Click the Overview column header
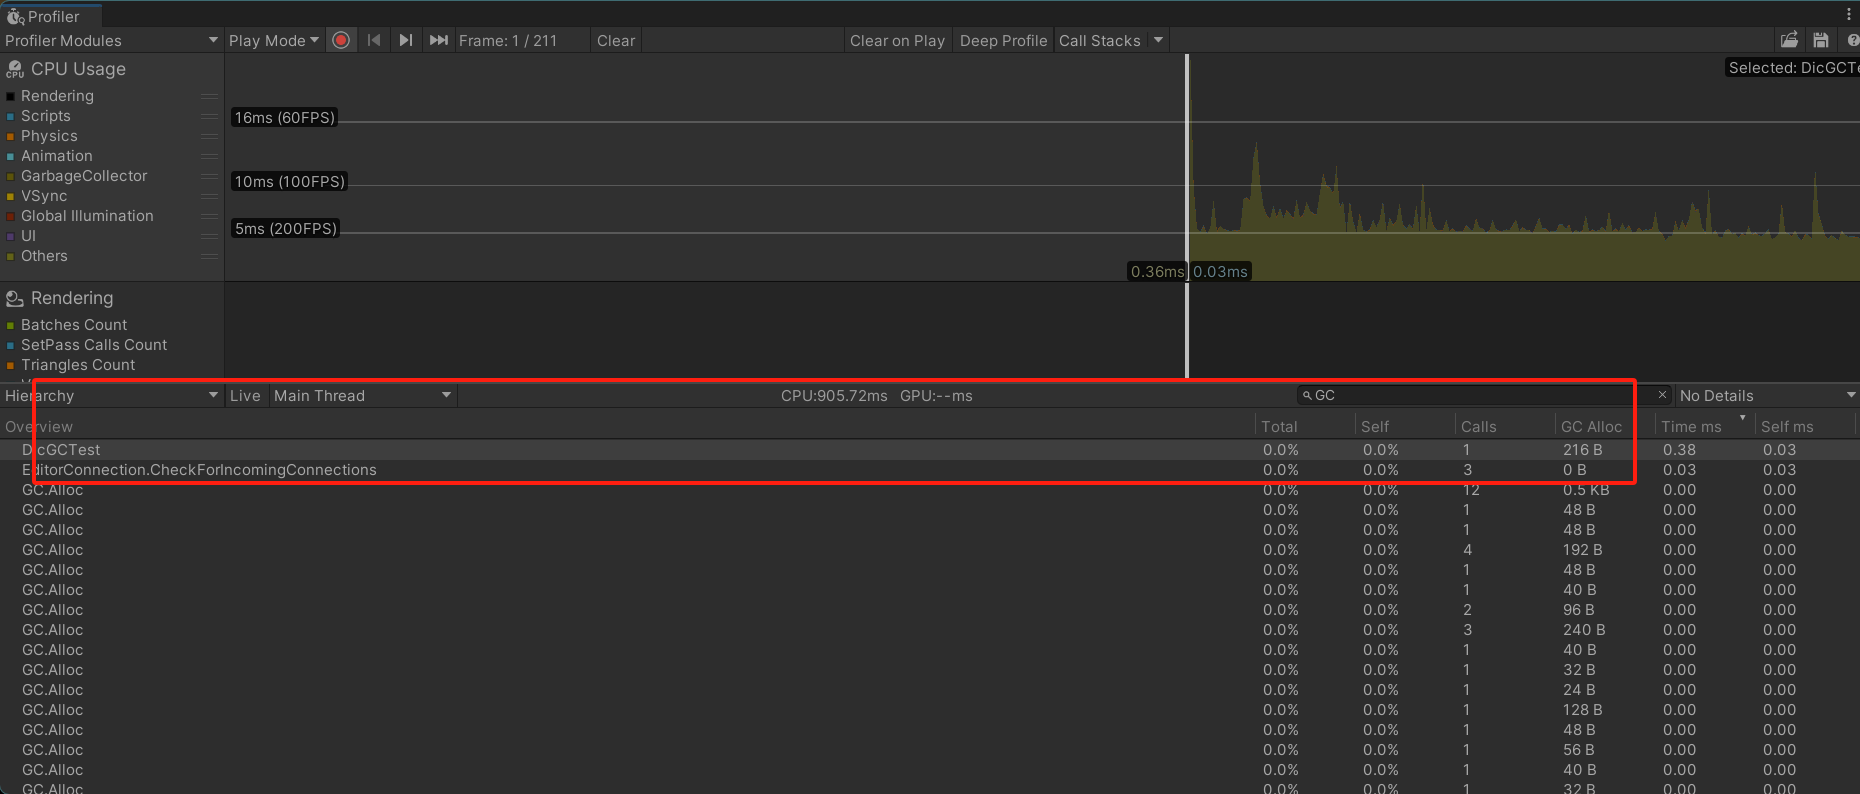Screen dimensions: 1860x794 coord(626,427)
